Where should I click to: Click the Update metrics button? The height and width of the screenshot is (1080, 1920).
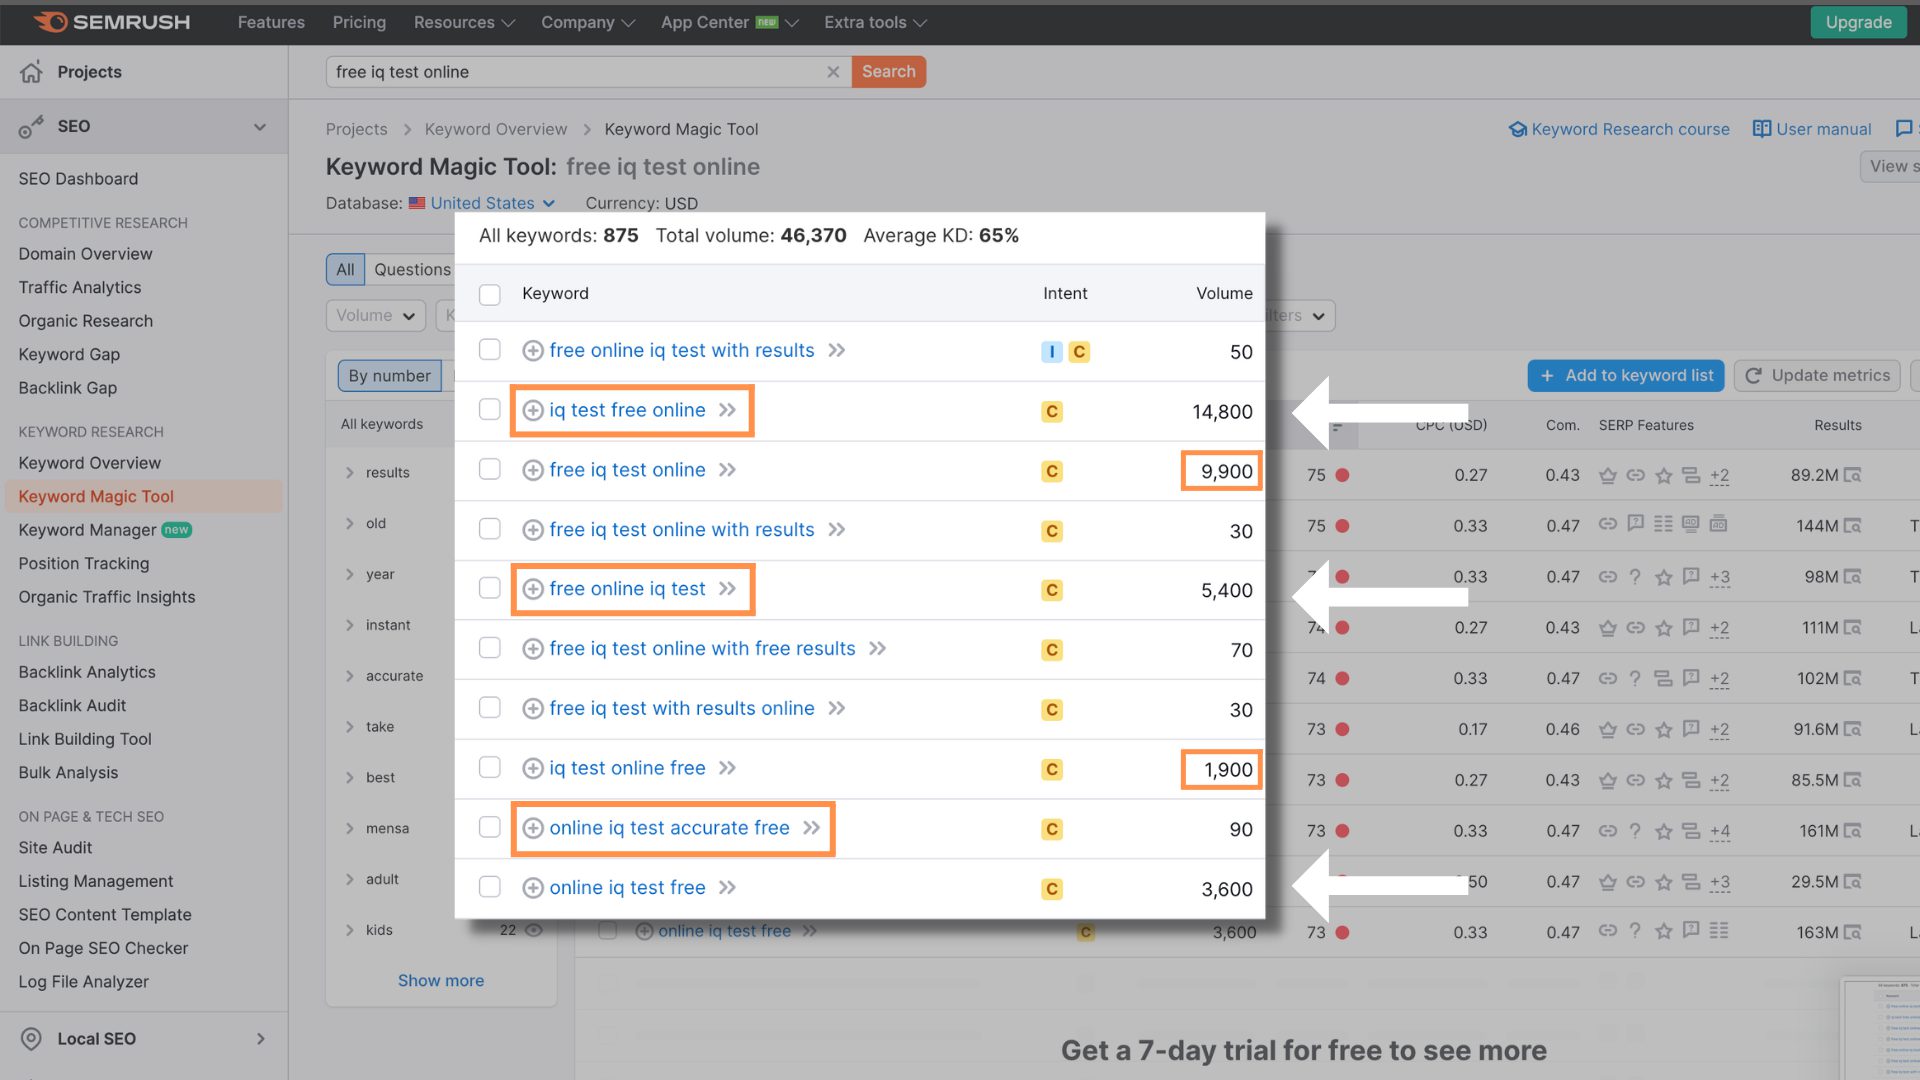click(x=1817, y=376)
